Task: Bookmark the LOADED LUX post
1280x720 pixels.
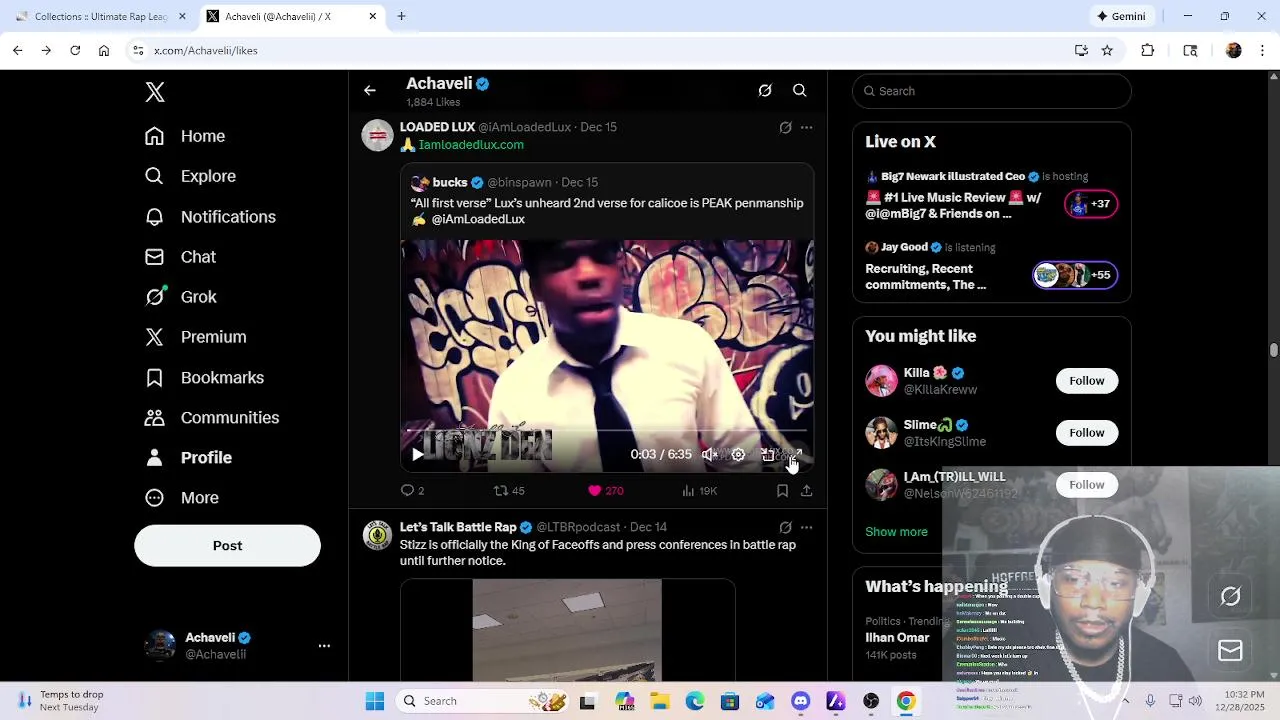Action: tap(782, 491)
